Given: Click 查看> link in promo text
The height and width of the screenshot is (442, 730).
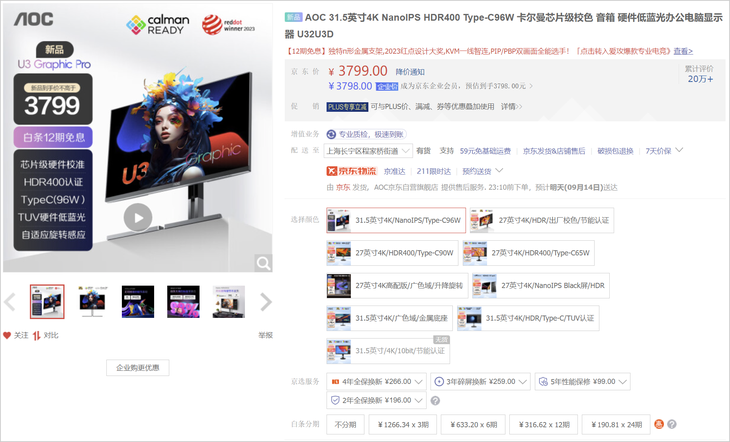Looking at the screenshot, I should [x=683, y=51].
